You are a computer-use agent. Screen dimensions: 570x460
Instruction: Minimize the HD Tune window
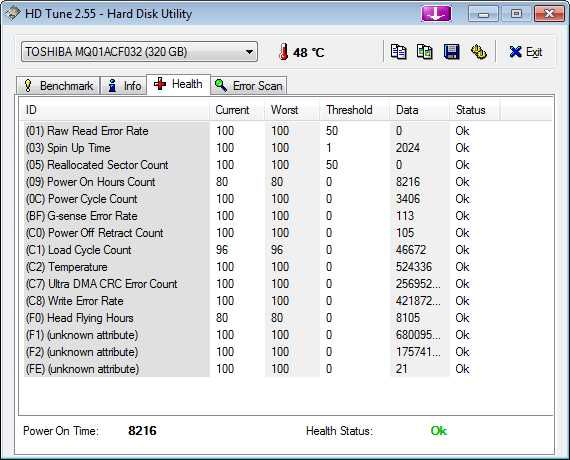pos(483,14)
